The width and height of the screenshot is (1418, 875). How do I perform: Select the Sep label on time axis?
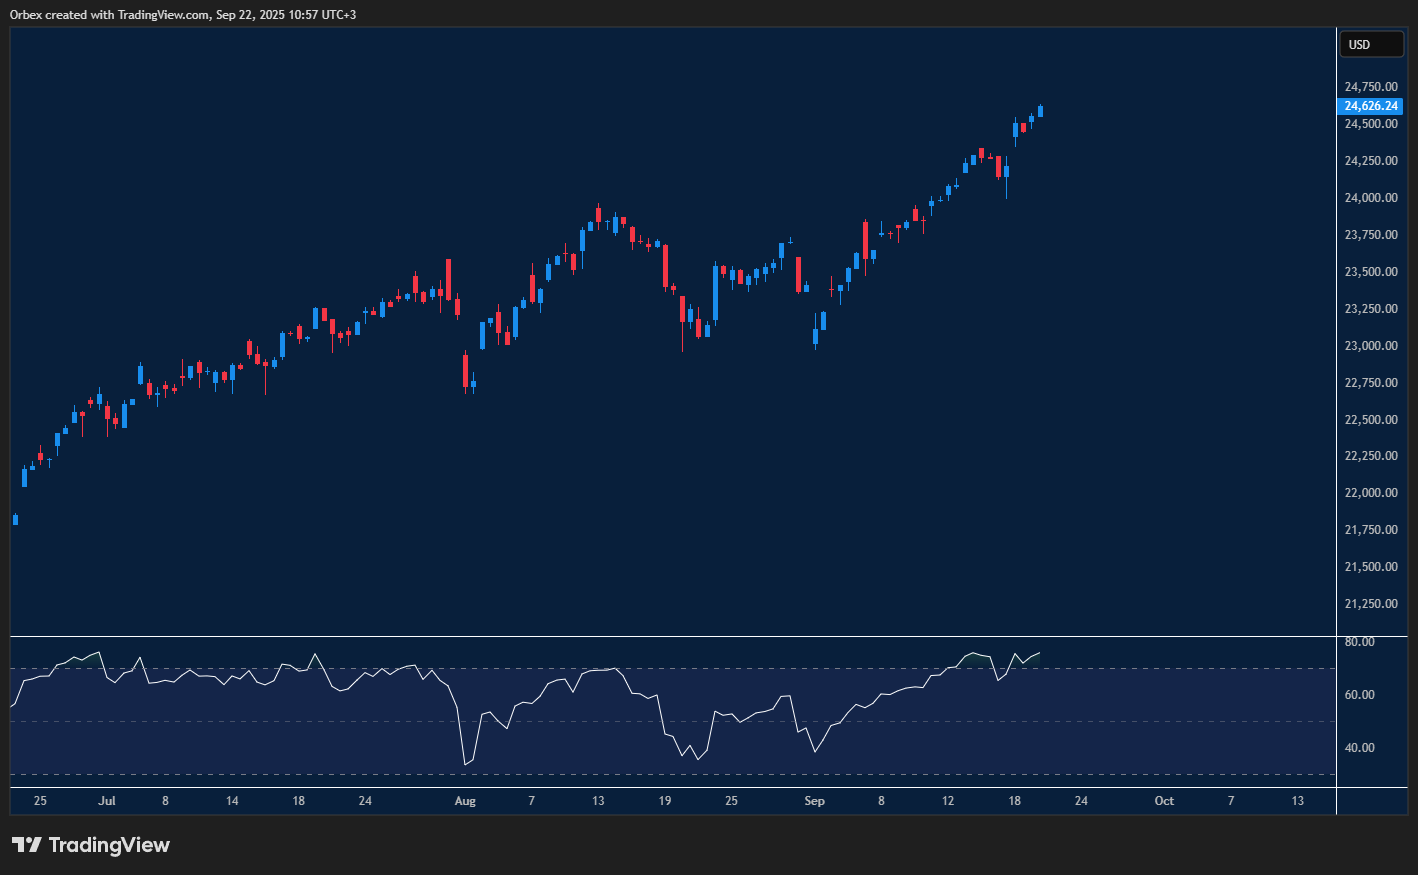pyautogui.click(x=814, y=801)
